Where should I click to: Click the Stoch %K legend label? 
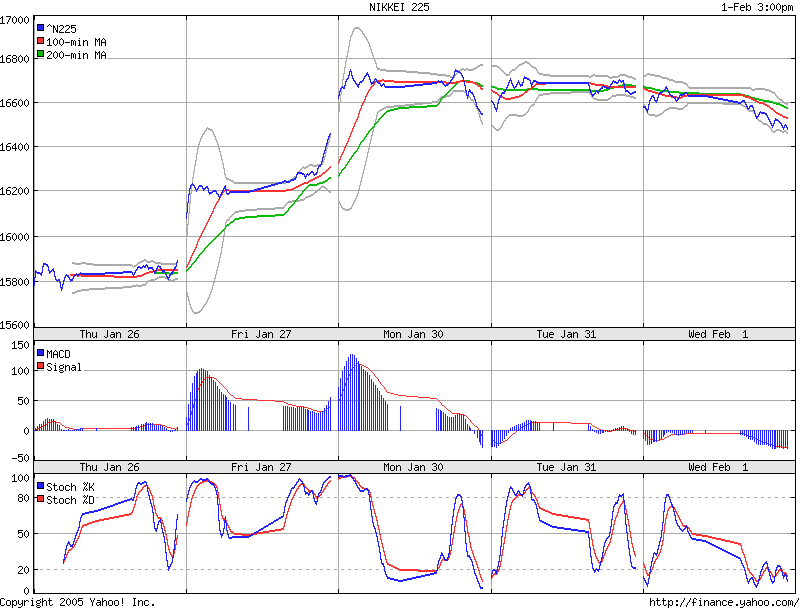coord(70,487)
